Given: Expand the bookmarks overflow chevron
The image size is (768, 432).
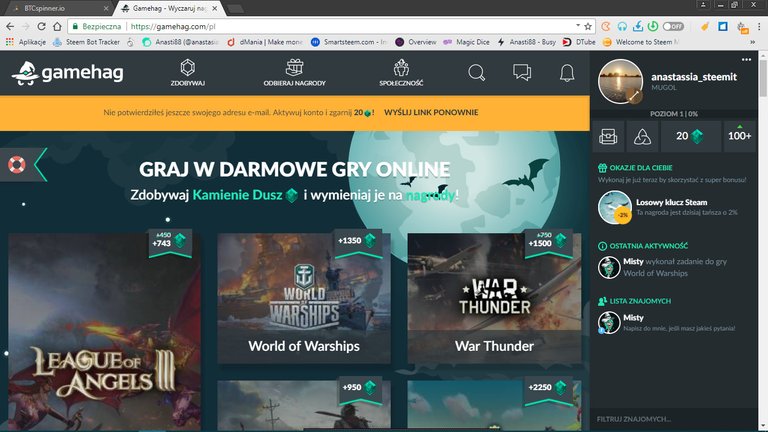Looking at the screenshot, I should point(752,42).
